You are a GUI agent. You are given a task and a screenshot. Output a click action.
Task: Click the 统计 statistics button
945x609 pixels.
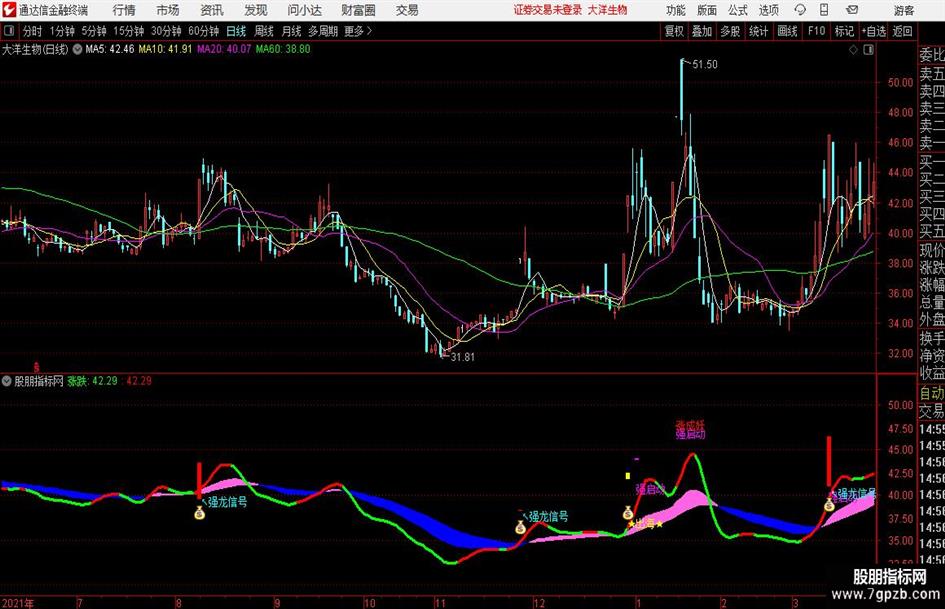point(758,31)
